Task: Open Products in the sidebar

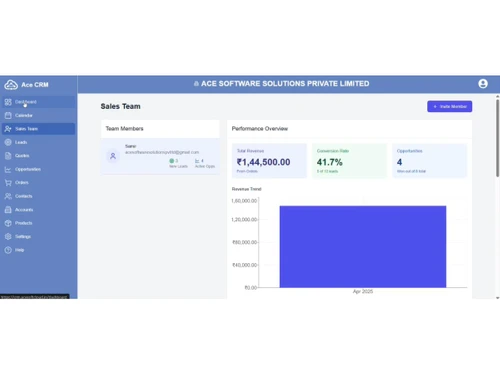Action: [x=38, y=223]
